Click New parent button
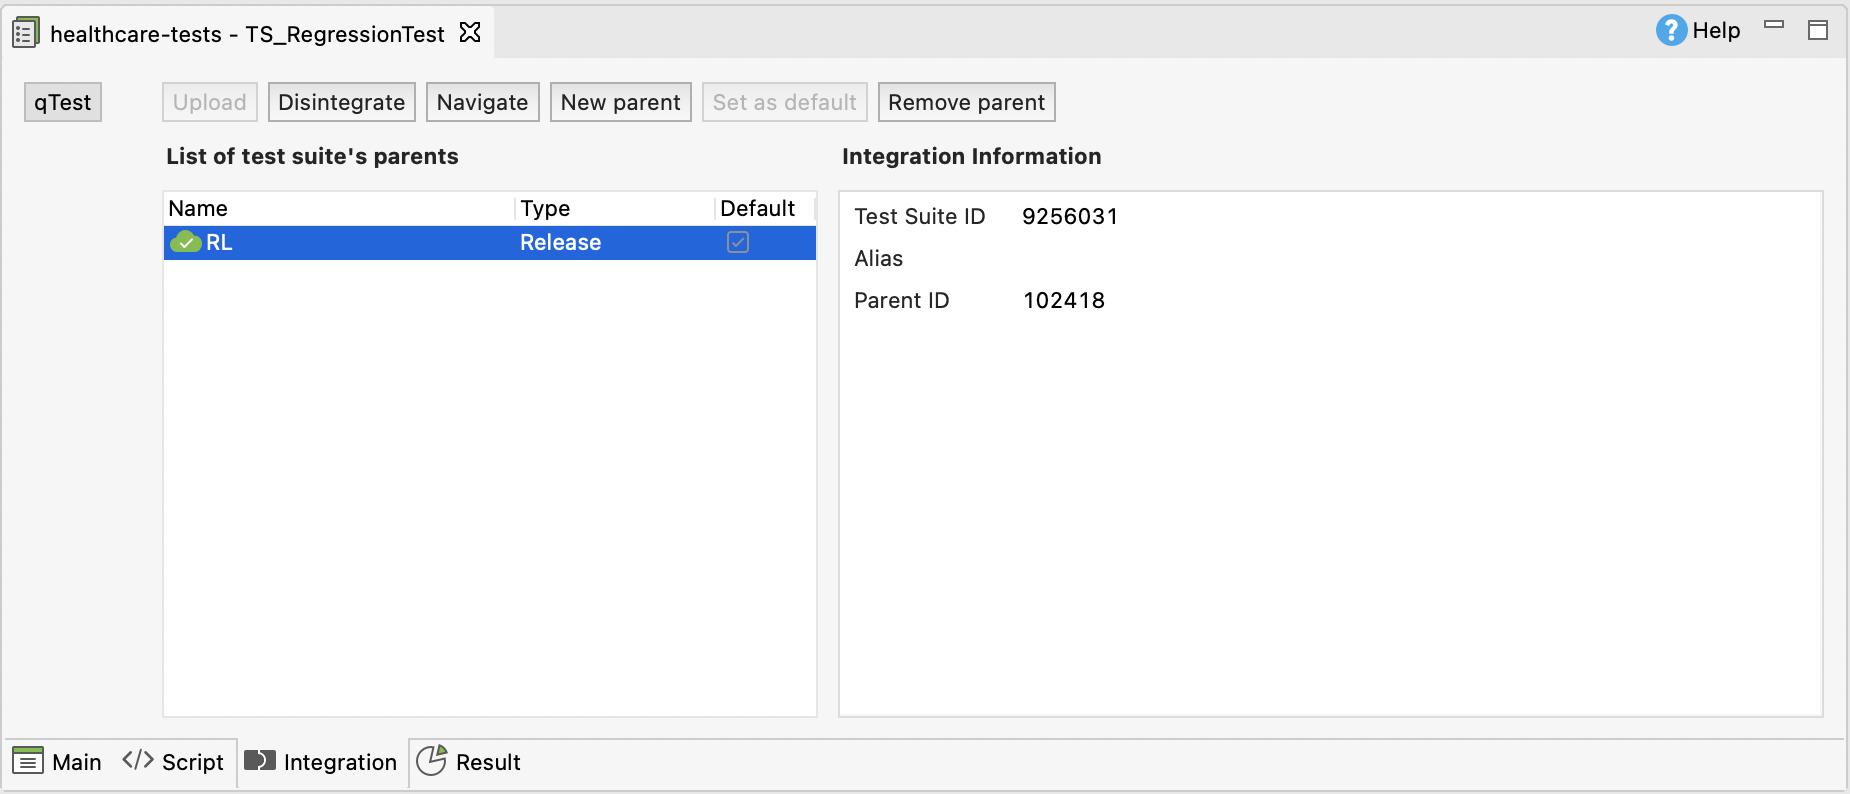This screenshot has height=794, width=1850. tap(620, 103)
